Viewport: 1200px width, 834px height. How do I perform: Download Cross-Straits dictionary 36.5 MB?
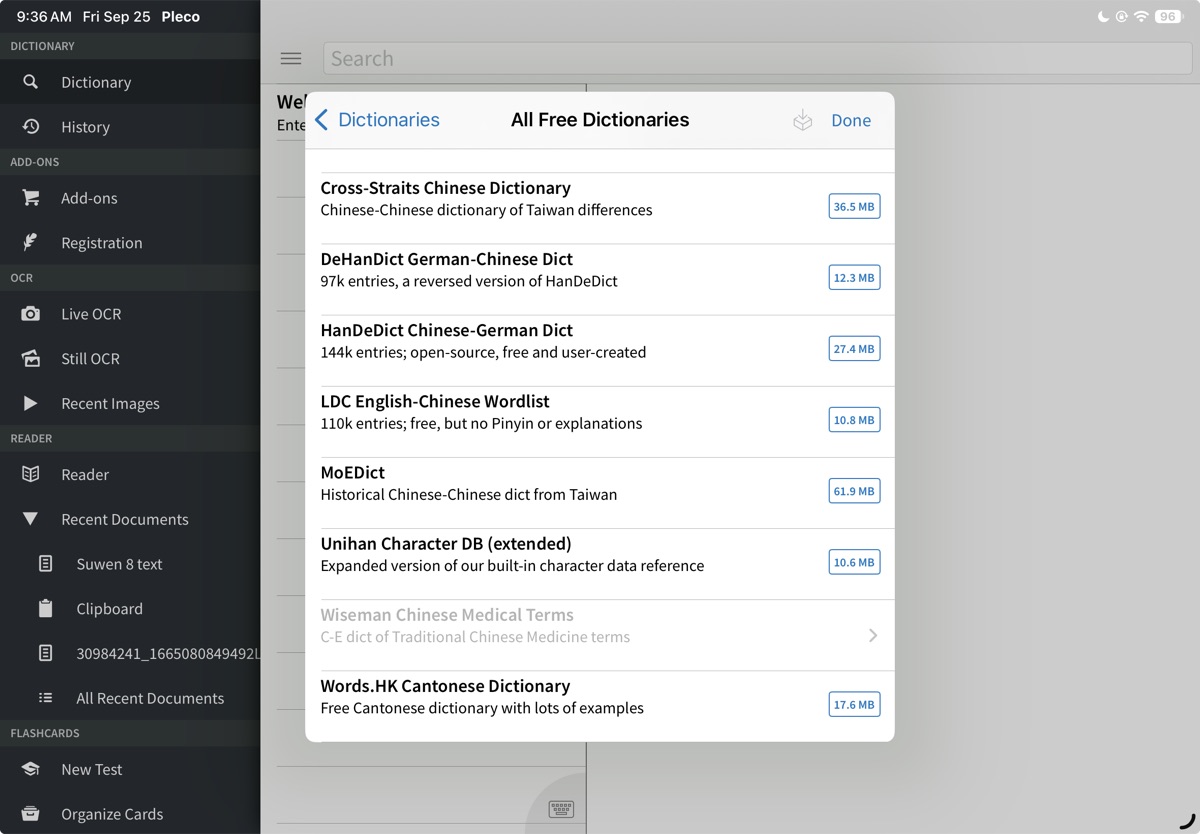tap(855, 207)
